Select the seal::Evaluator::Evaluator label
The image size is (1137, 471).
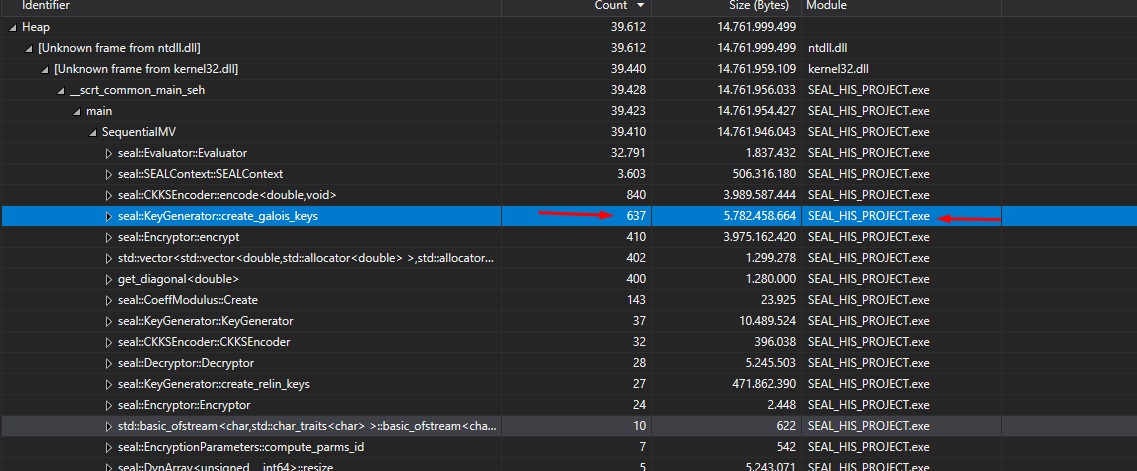(182, 154)
